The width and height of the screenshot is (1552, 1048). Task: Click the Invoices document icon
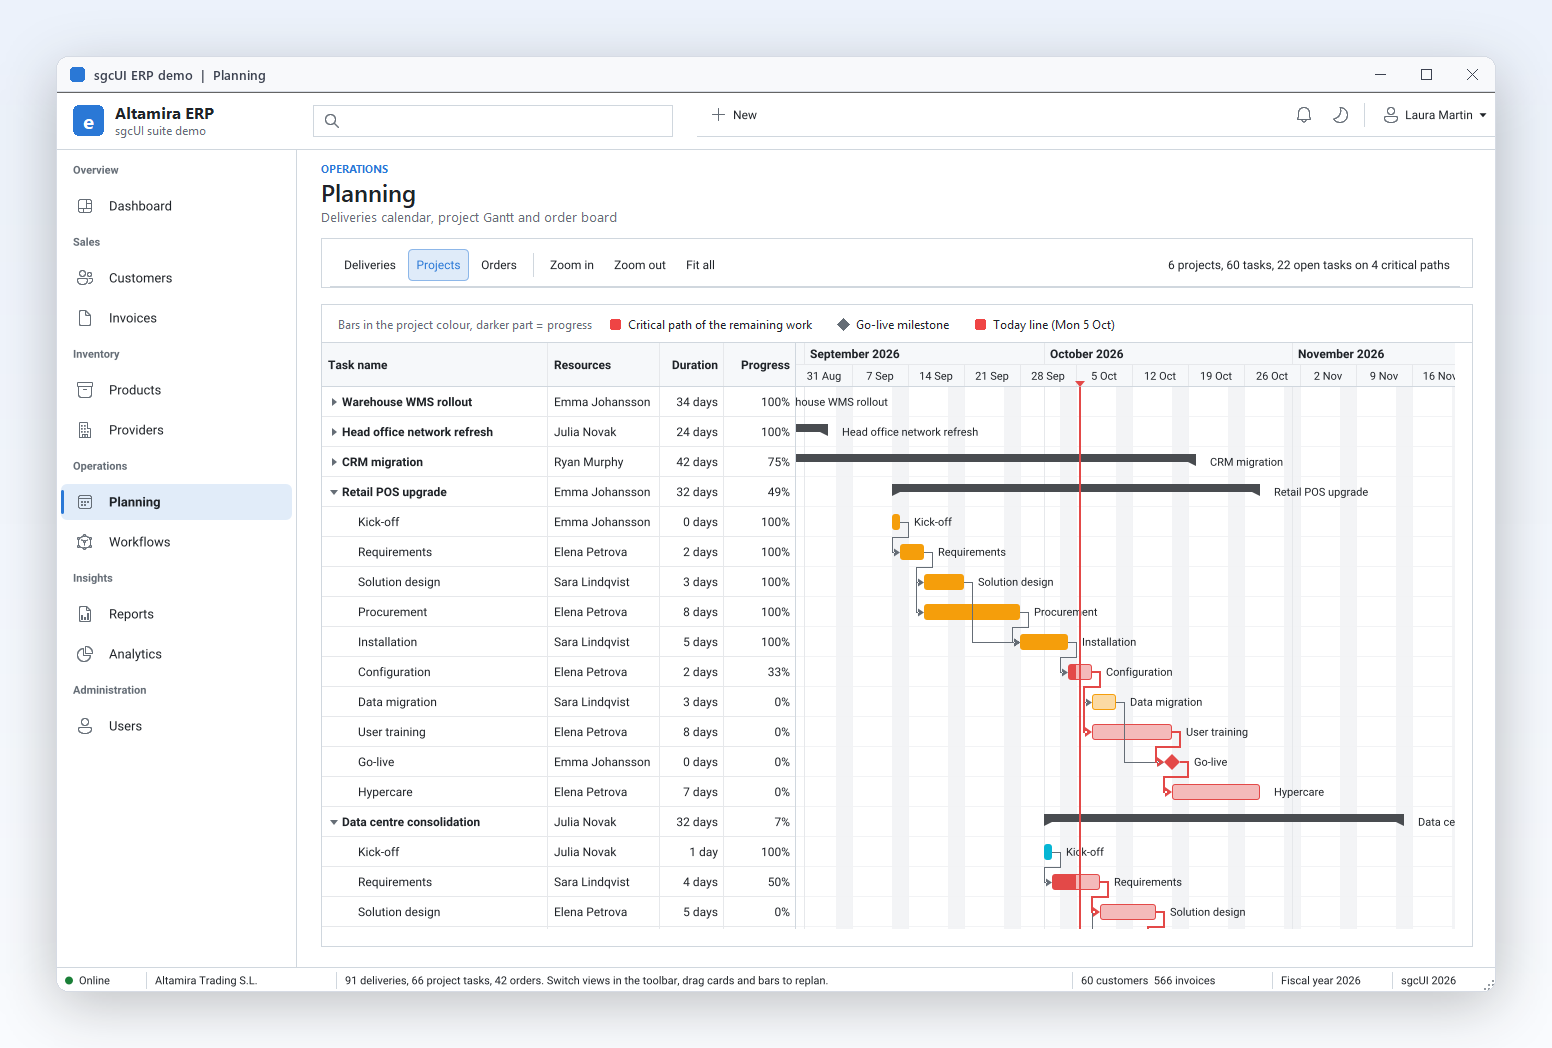pyautogui.click(x=85, y=318)
